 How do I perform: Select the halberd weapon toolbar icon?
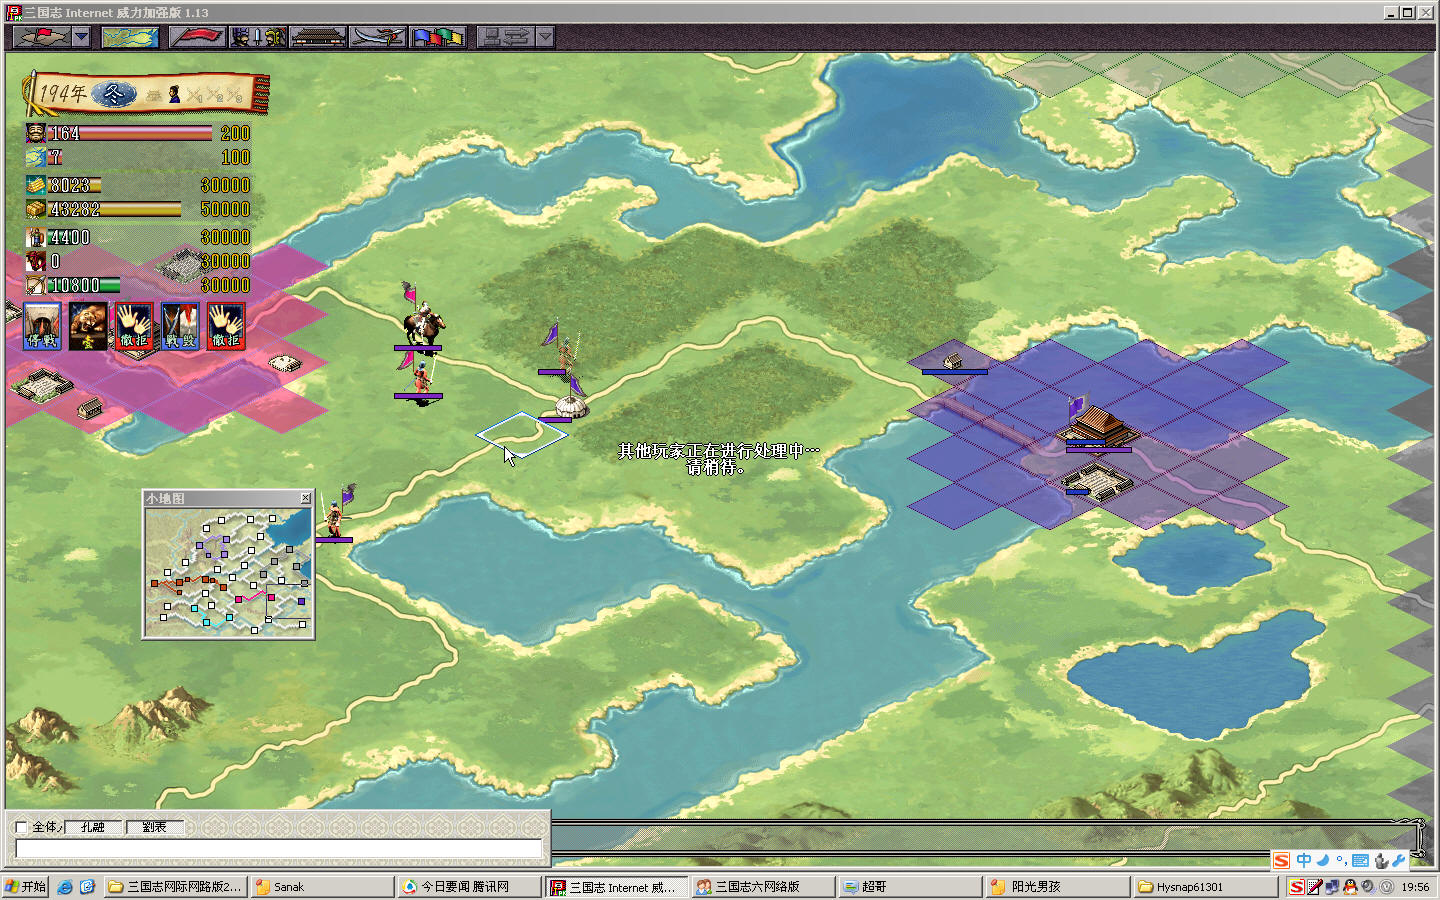(378, 37)
